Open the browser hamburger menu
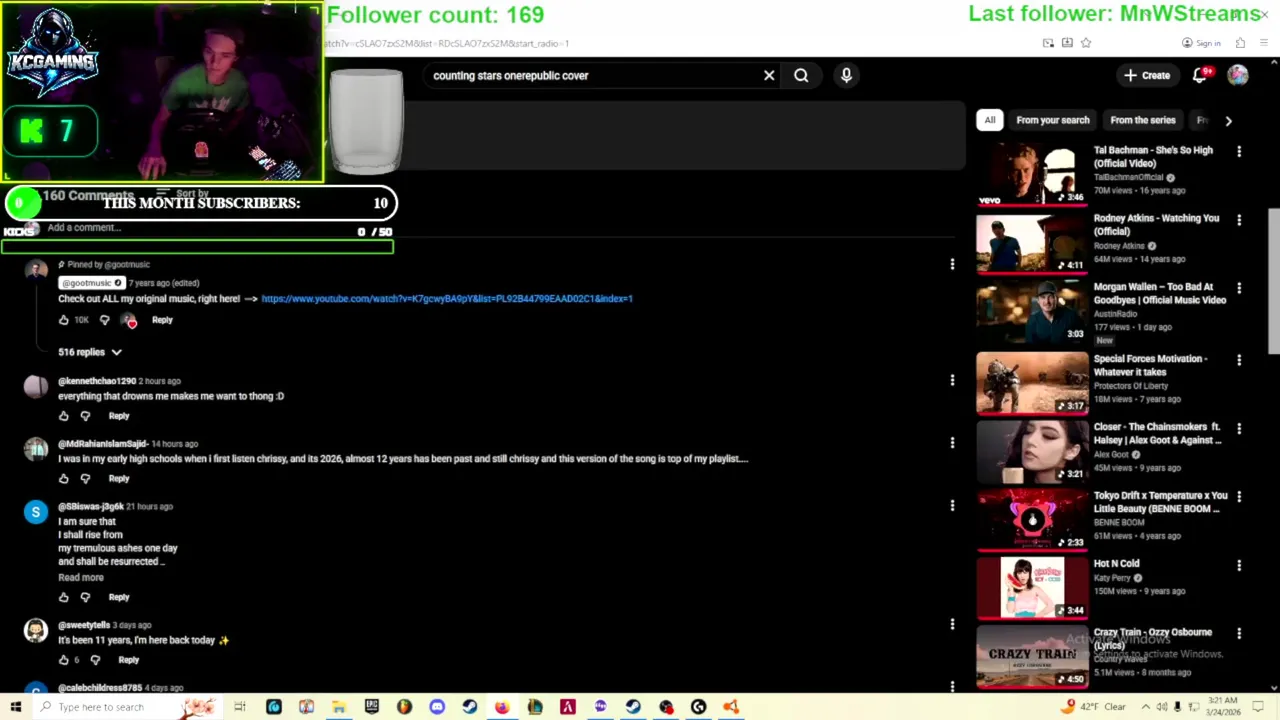Screen dimensions: 1280x720 coord(1265,43)
